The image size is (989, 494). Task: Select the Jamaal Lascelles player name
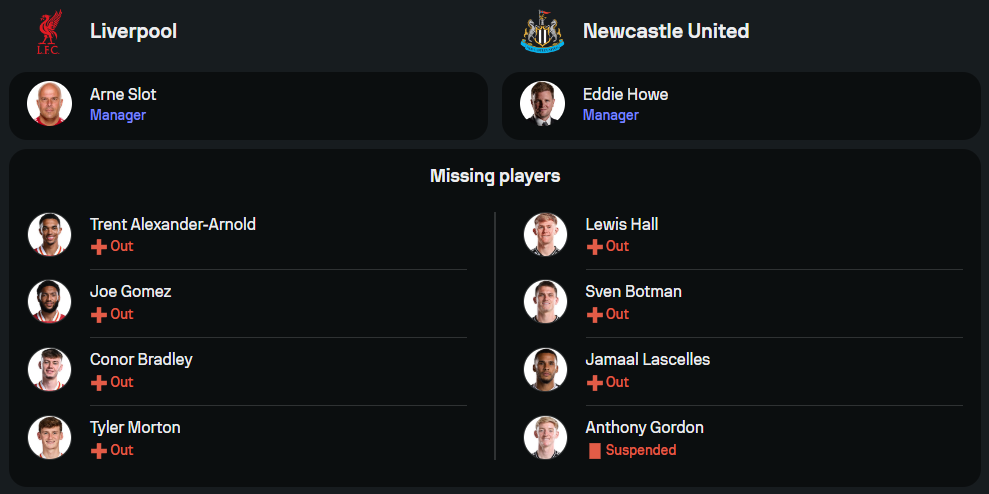click(x=647, y=359)
